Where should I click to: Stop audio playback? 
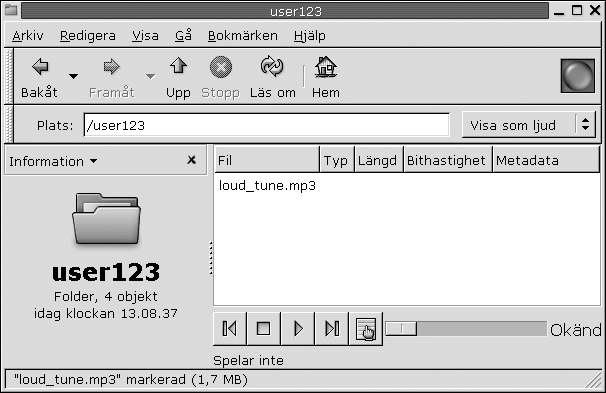pos(264,329)
